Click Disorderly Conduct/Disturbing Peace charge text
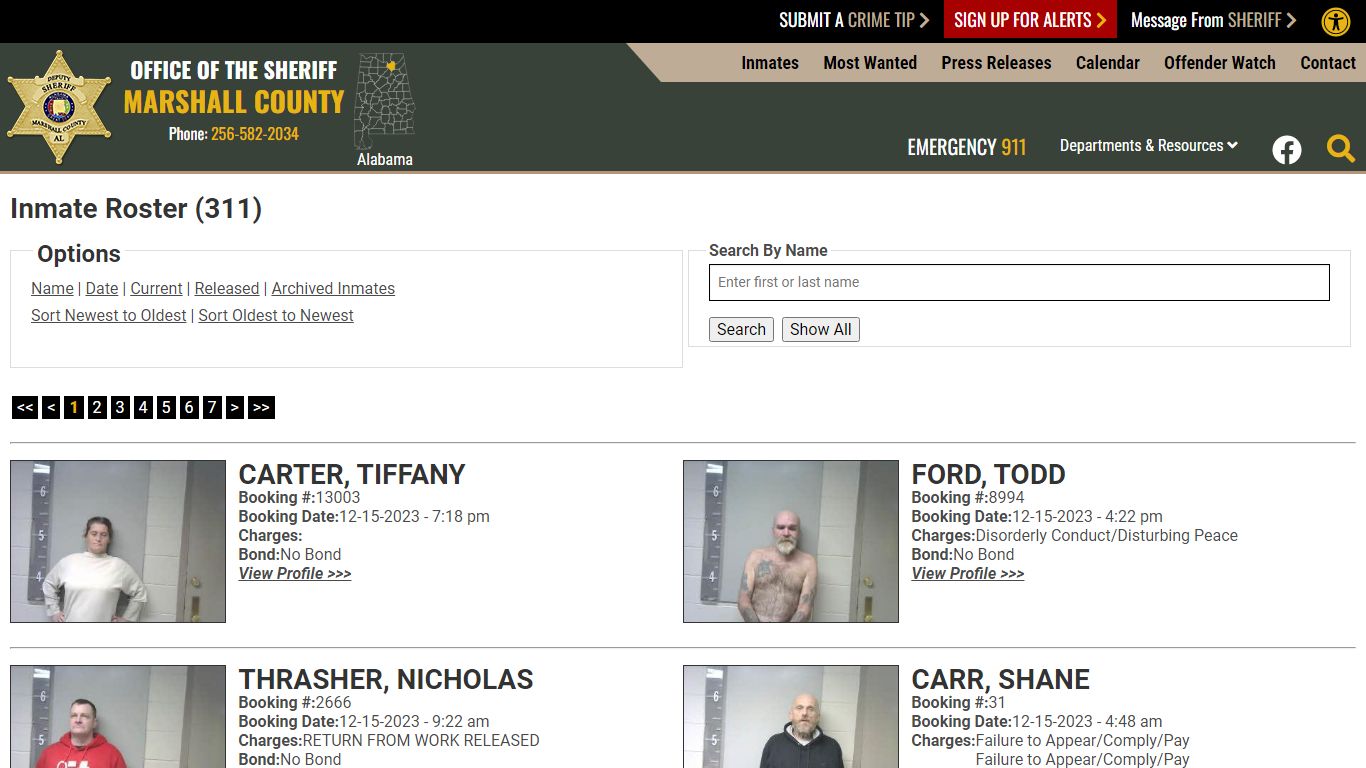Screen dimensions: 1366x768 1107,535
